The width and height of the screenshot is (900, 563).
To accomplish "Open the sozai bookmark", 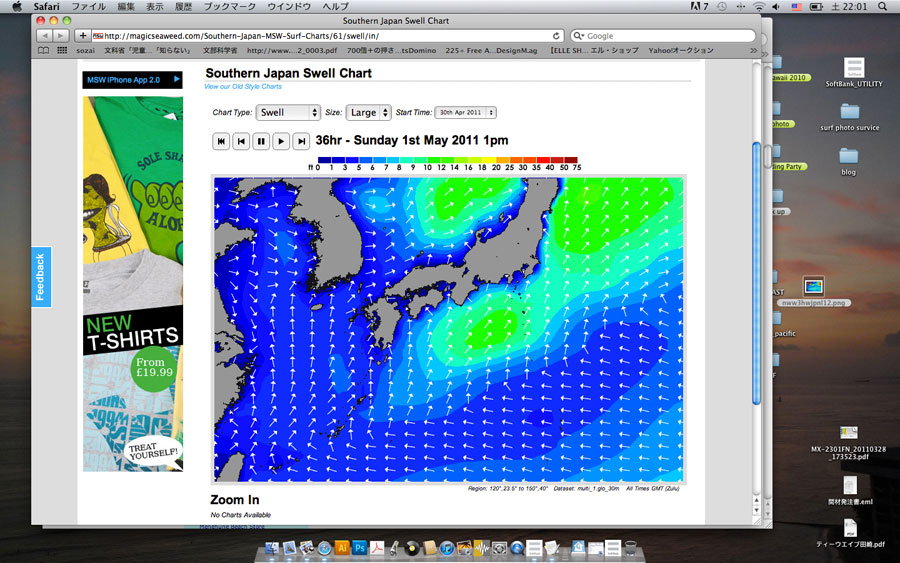I will [x=86, y=51].
